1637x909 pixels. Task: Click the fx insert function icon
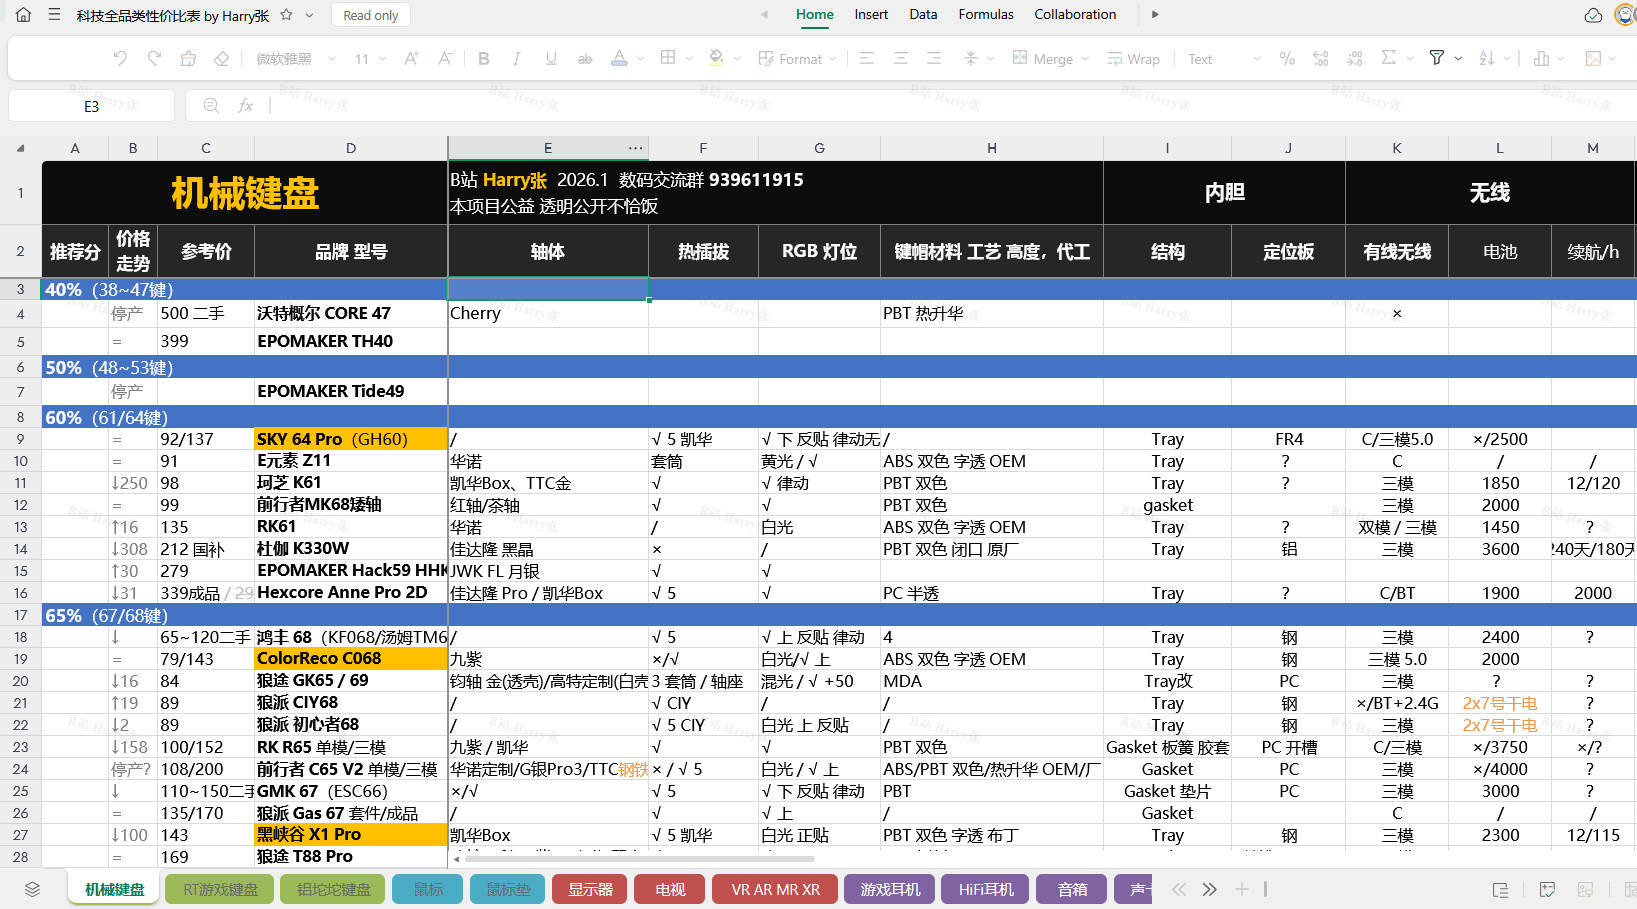click(x=245, y=105)
